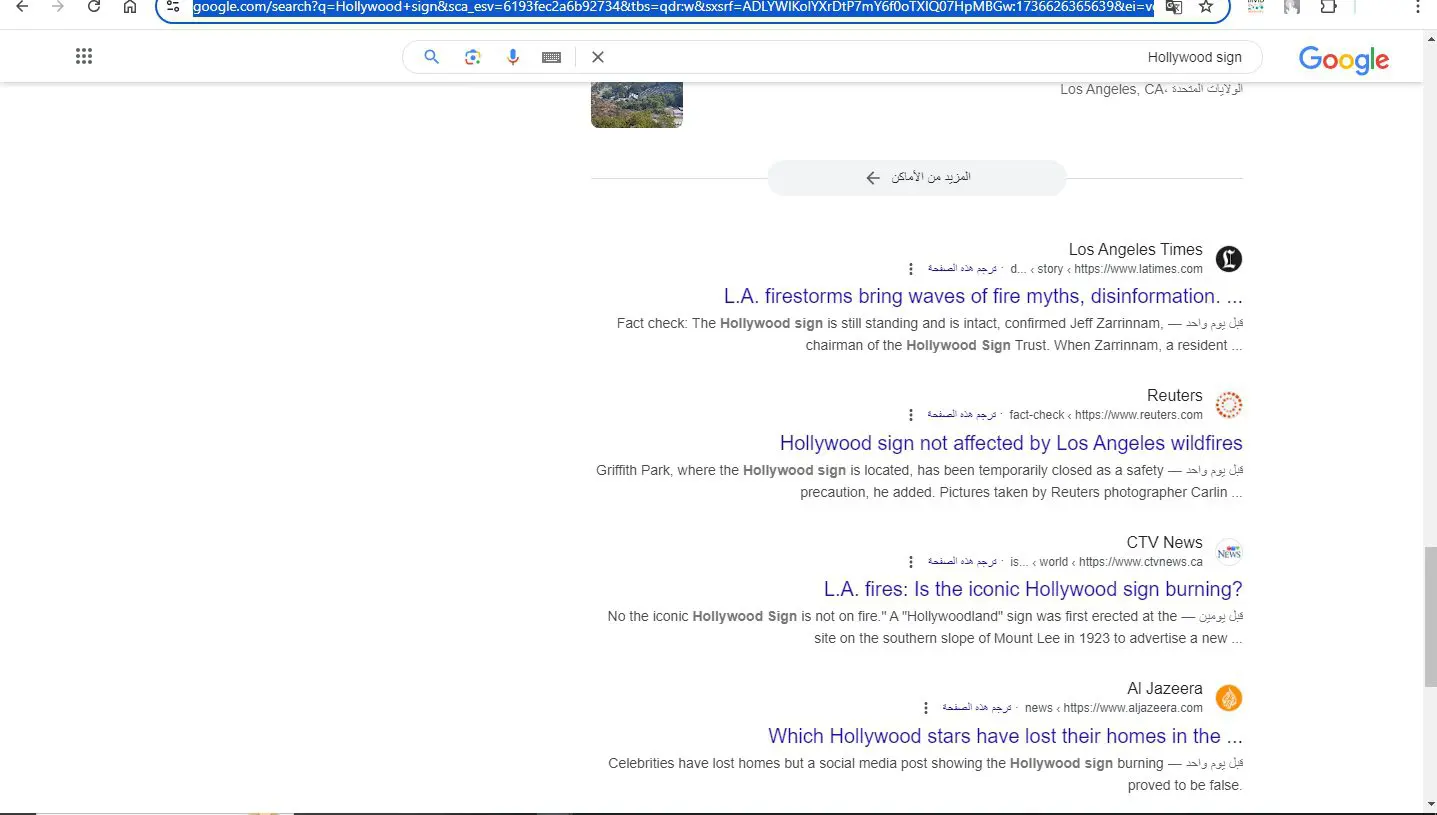This screenshot has width=1437, height=815.
Task: Translate the Reuters result page
Action: point(962,415)
